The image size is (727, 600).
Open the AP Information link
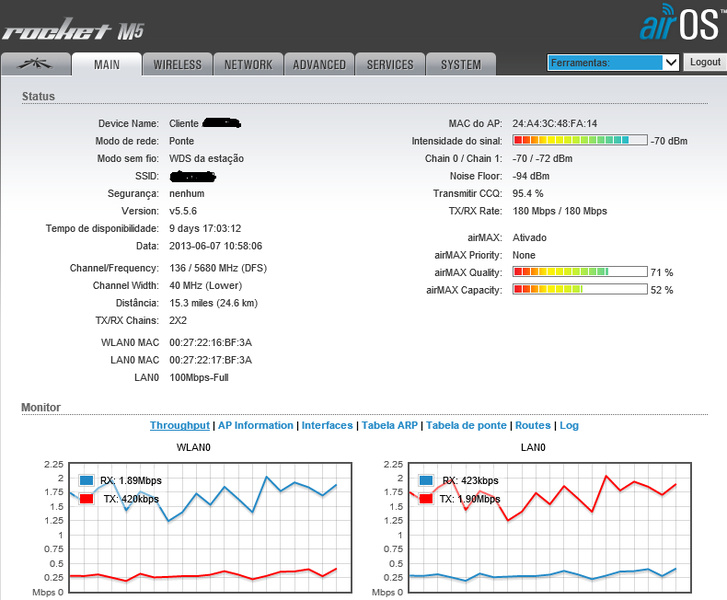click(x=255, y=425)
